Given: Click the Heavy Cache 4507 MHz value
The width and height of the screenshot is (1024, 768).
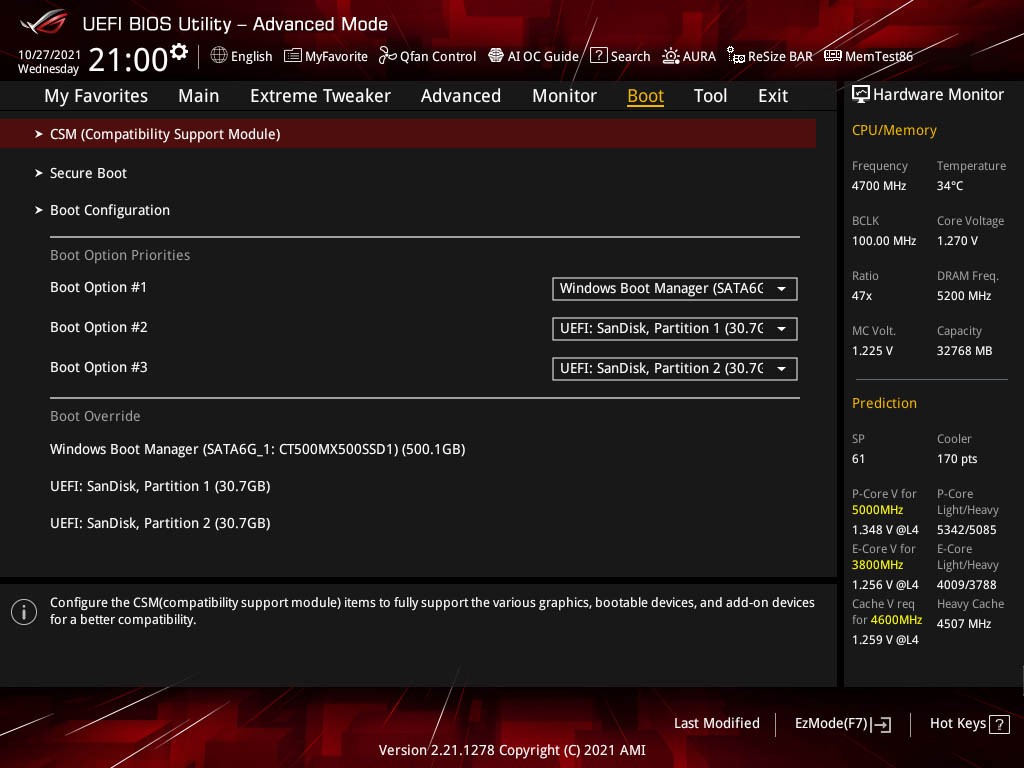Looking at the screenshot, I should tap(964, 624).
